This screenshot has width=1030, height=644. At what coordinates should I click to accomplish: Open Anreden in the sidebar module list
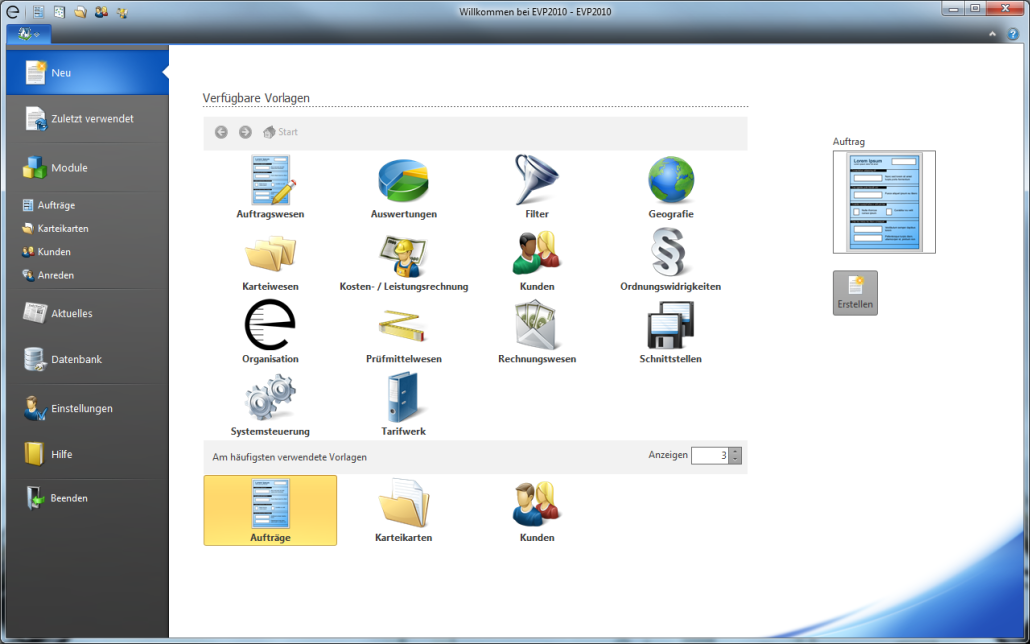(48, 275)
